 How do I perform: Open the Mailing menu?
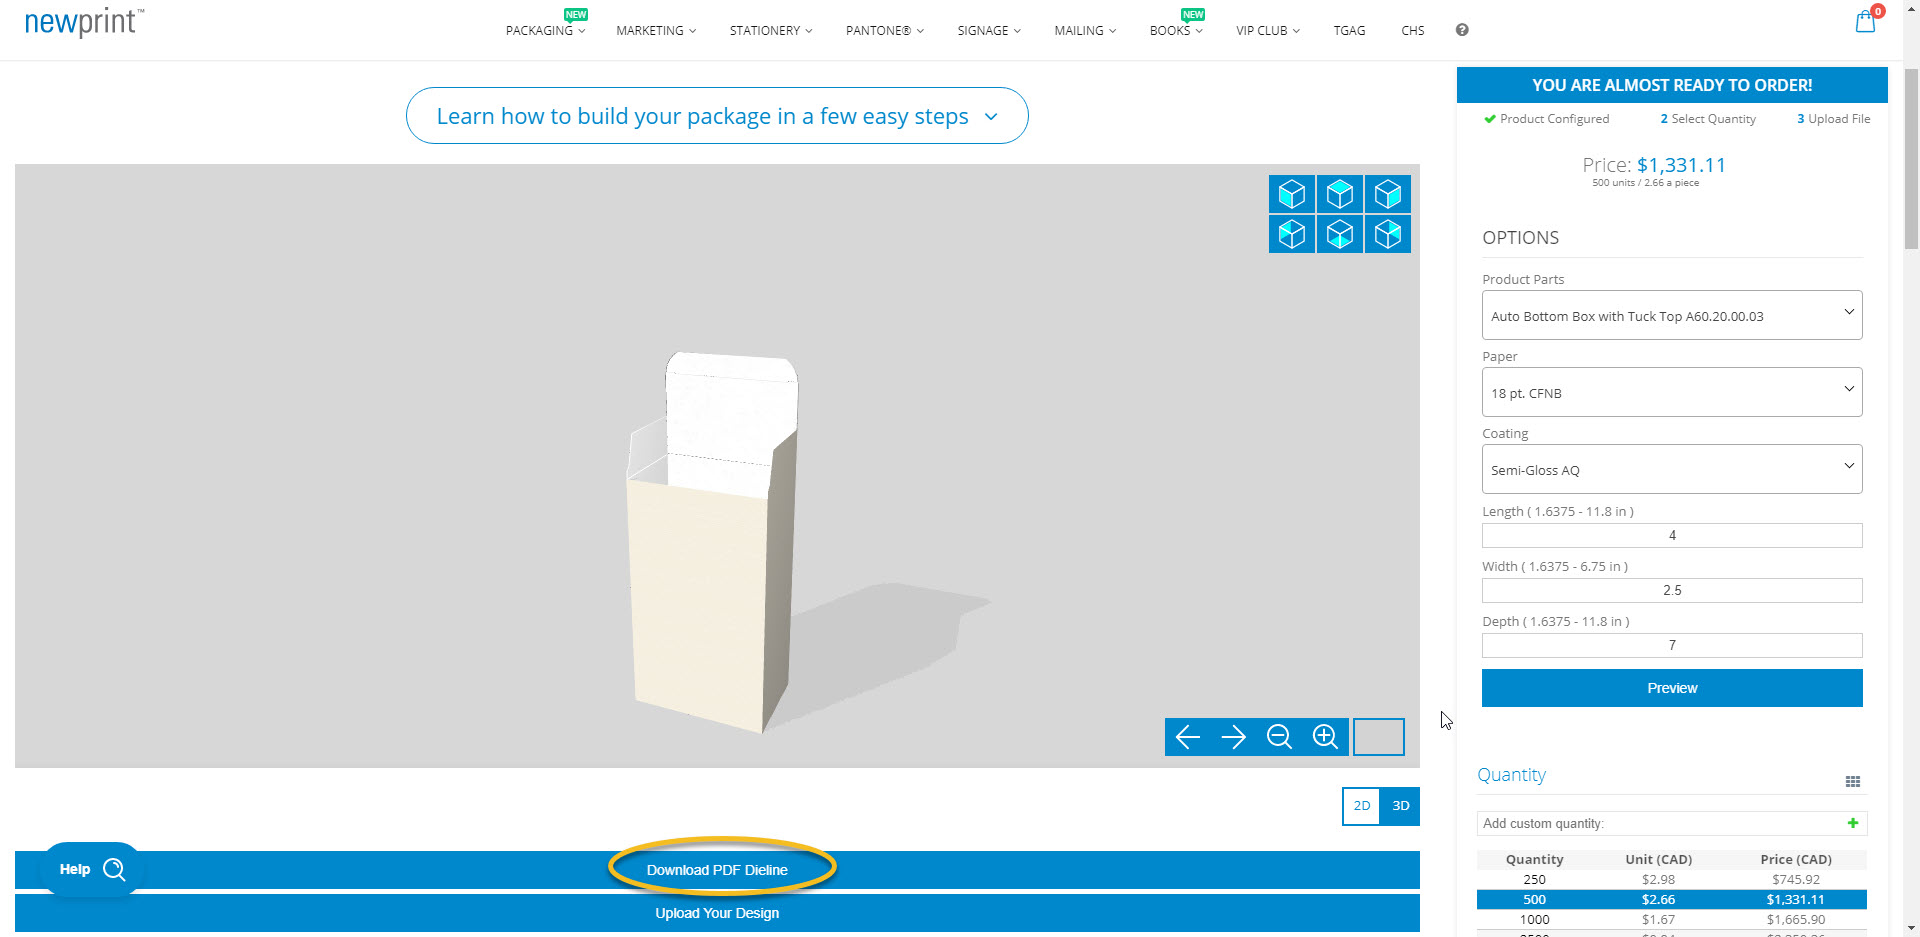[x=1085, y=30]
